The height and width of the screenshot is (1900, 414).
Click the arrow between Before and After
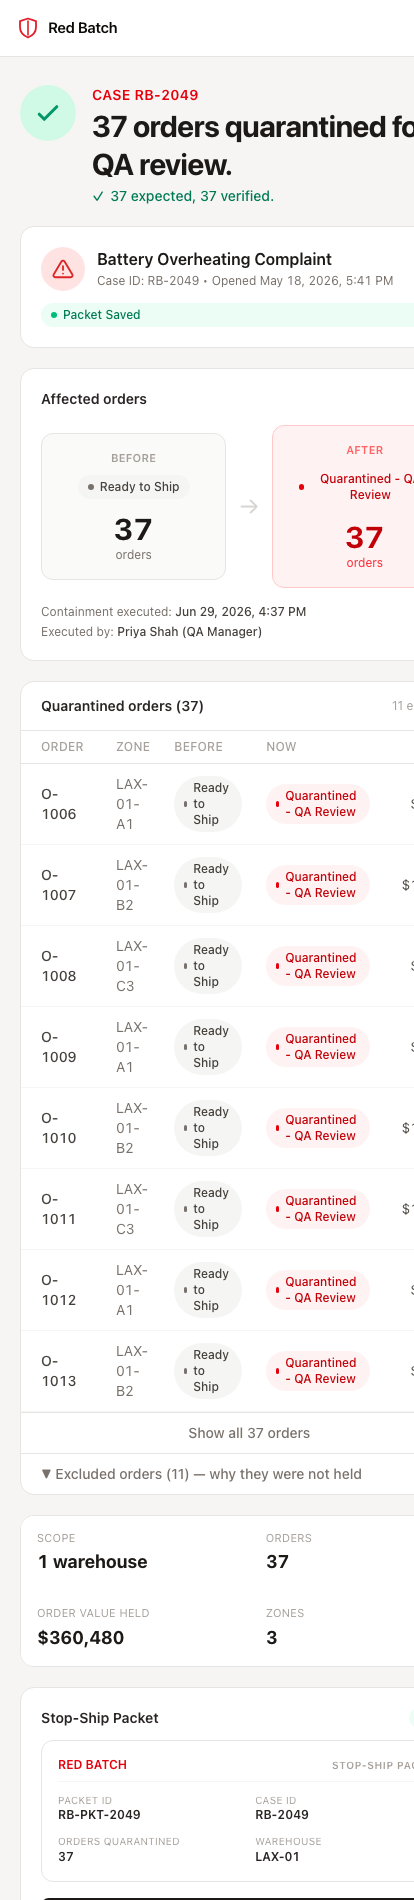pos(249,507)
